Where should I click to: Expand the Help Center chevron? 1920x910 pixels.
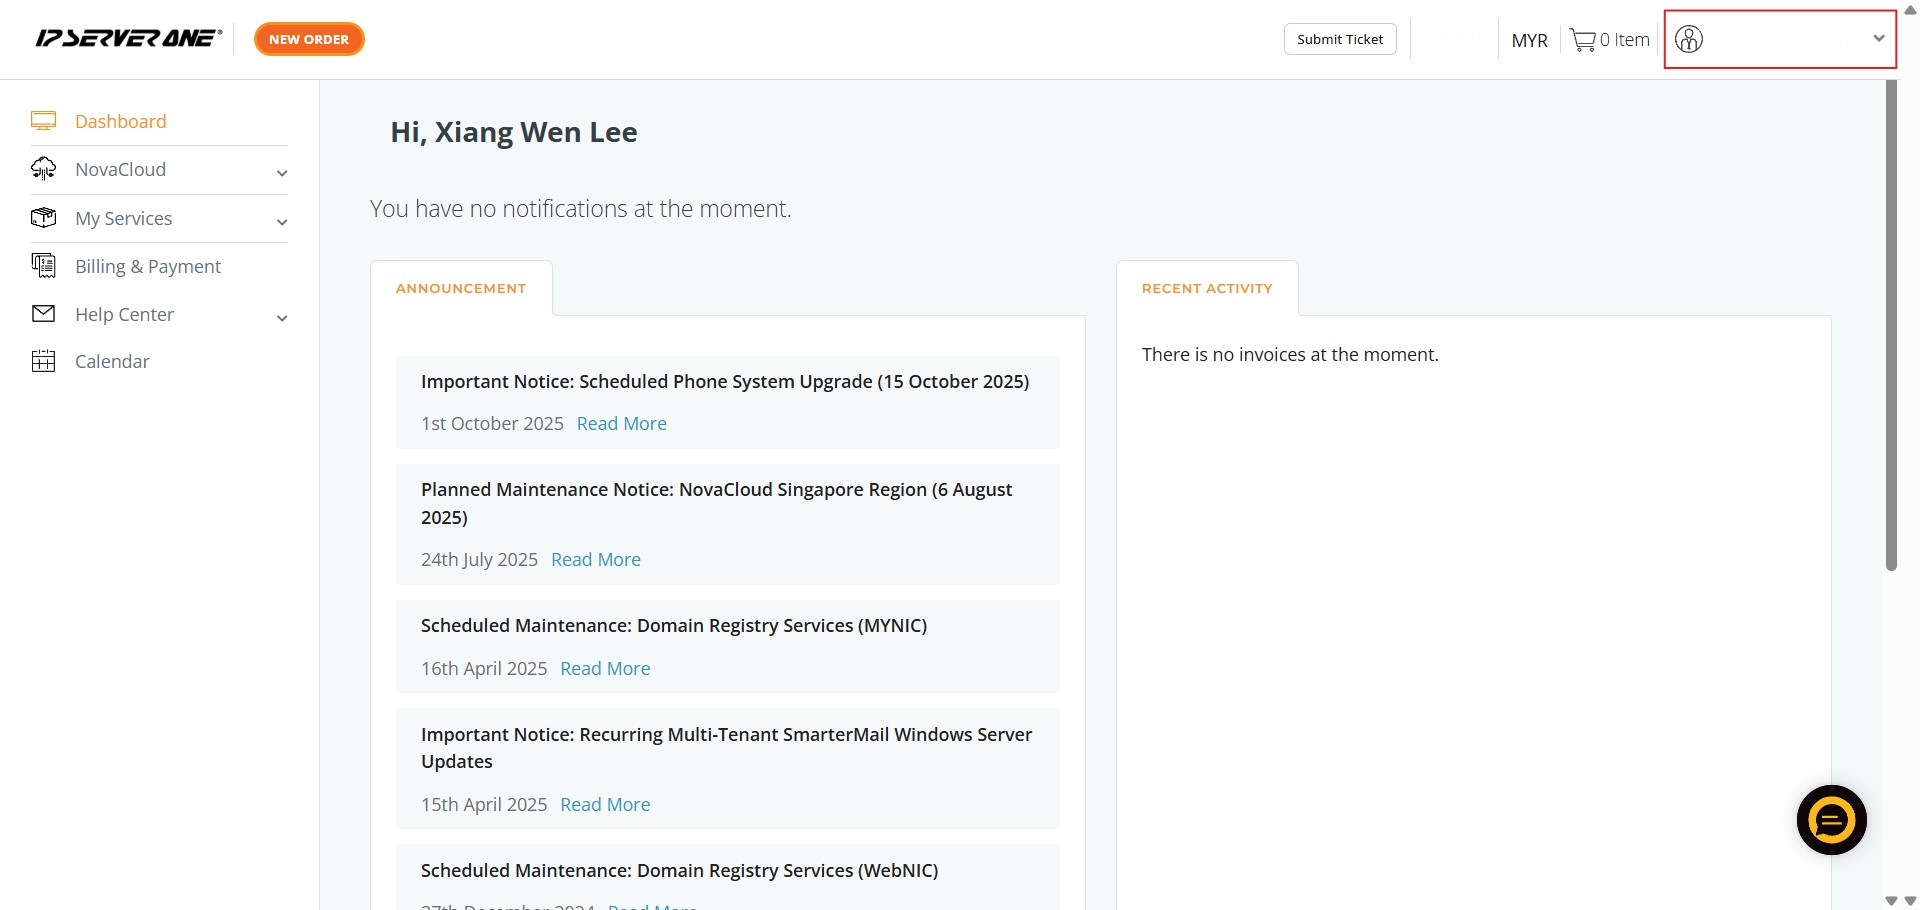[282, 318]
